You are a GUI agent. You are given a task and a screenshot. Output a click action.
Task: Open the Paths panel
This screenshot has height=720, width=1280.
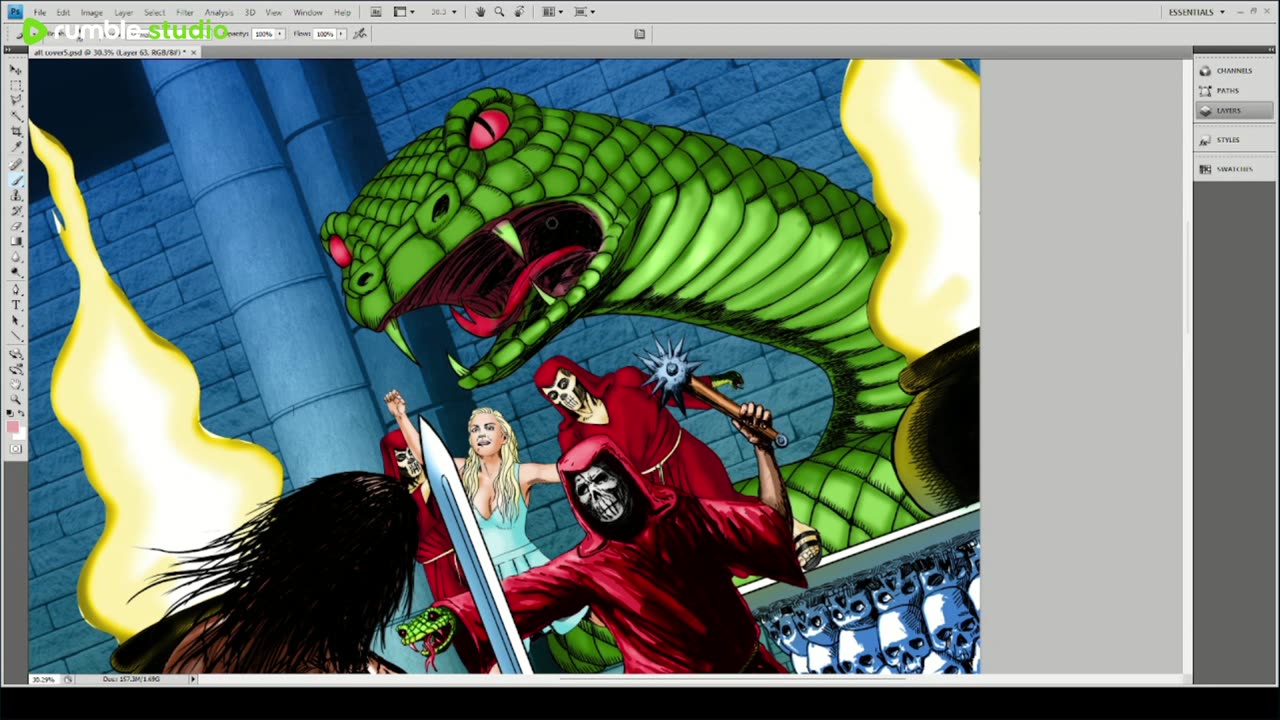point(1234,91)
